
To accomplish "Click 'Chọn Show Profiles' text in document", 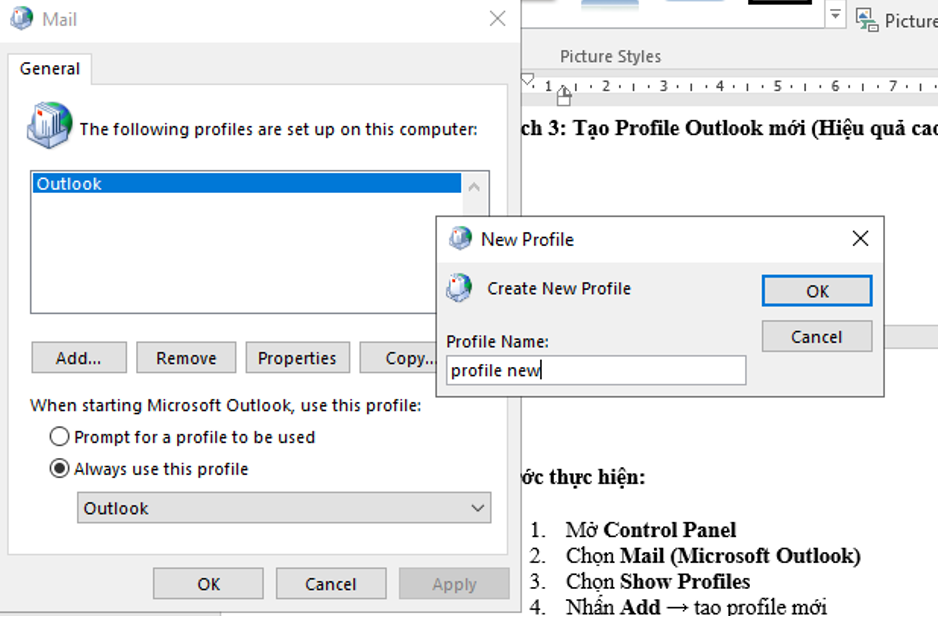I will point(658,581).
